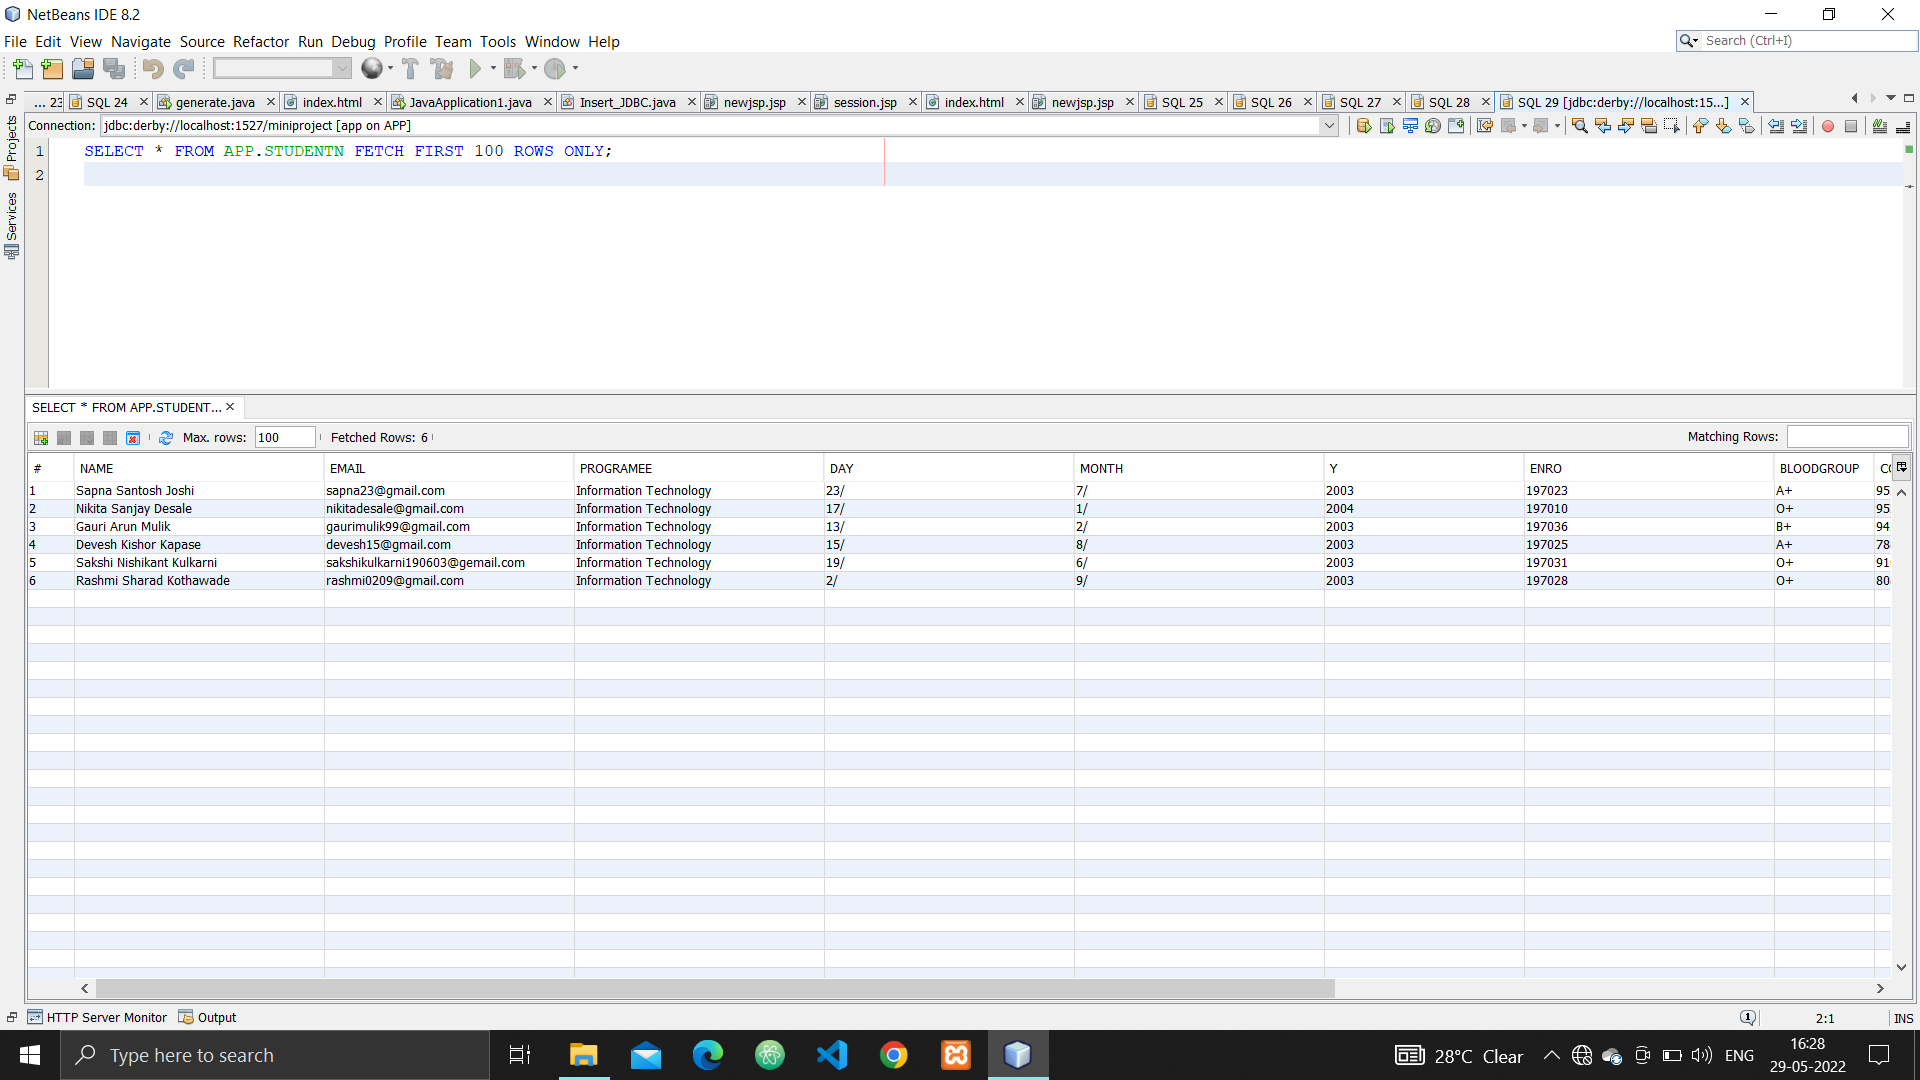Click the Matching Rows filter field
1920x1080 pixels.
click(x=1847, y=437)
